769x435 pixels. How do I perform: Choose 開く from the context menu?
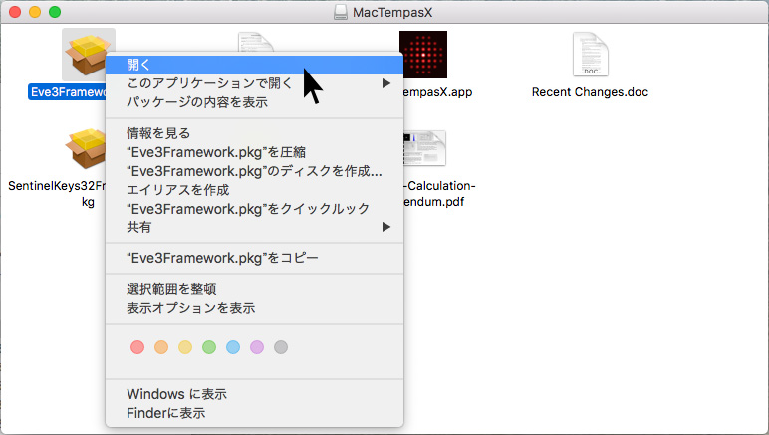coord(139,64)
